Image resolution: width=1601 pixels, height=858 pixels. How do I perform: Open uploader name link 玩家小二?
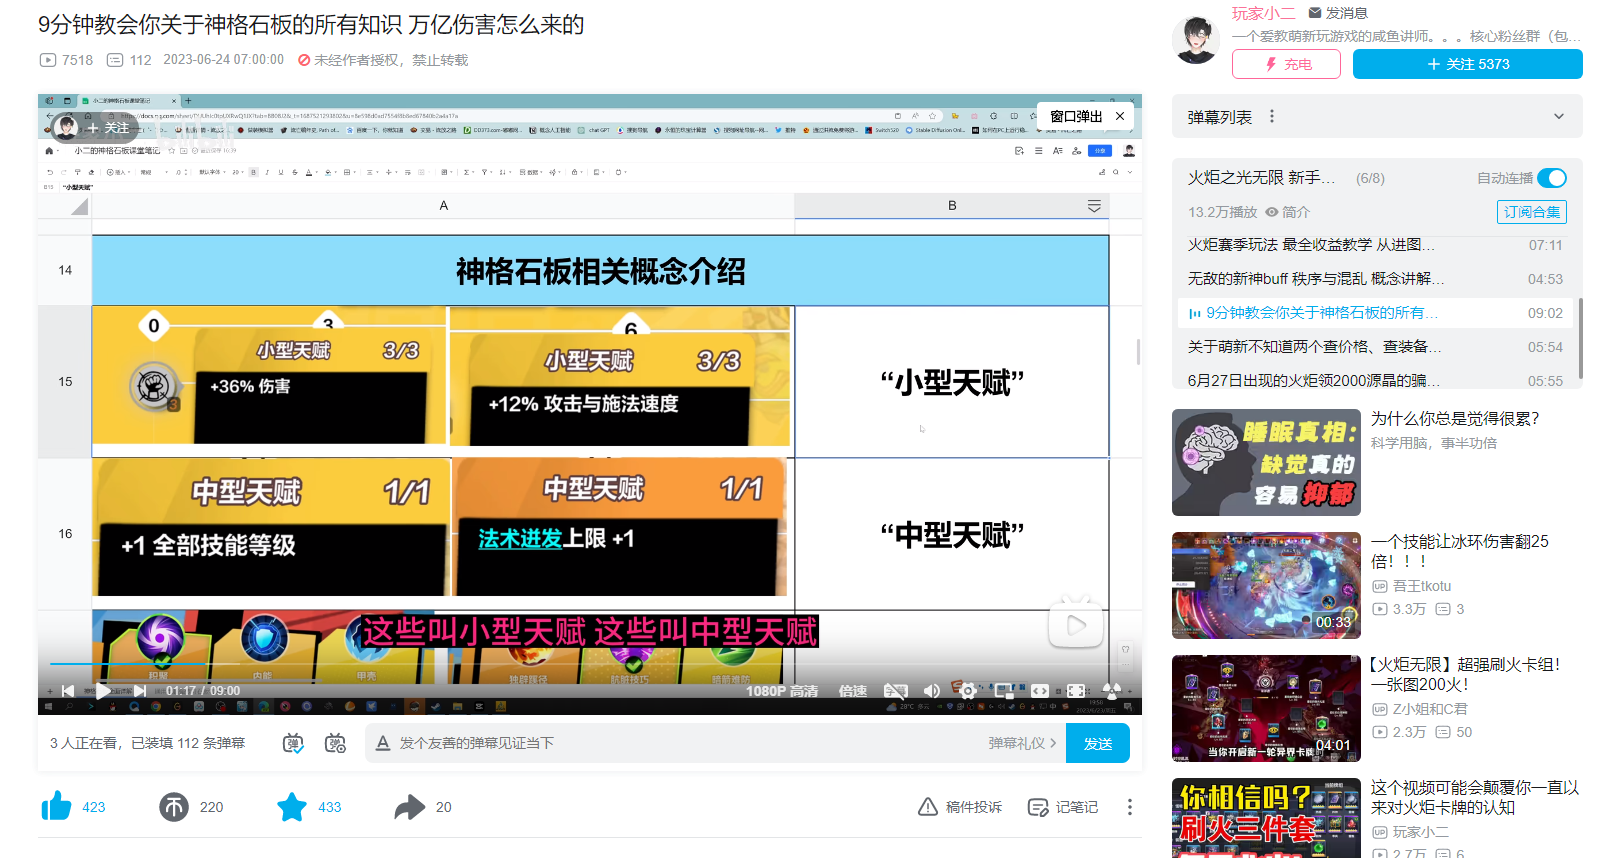(1264, 13)
